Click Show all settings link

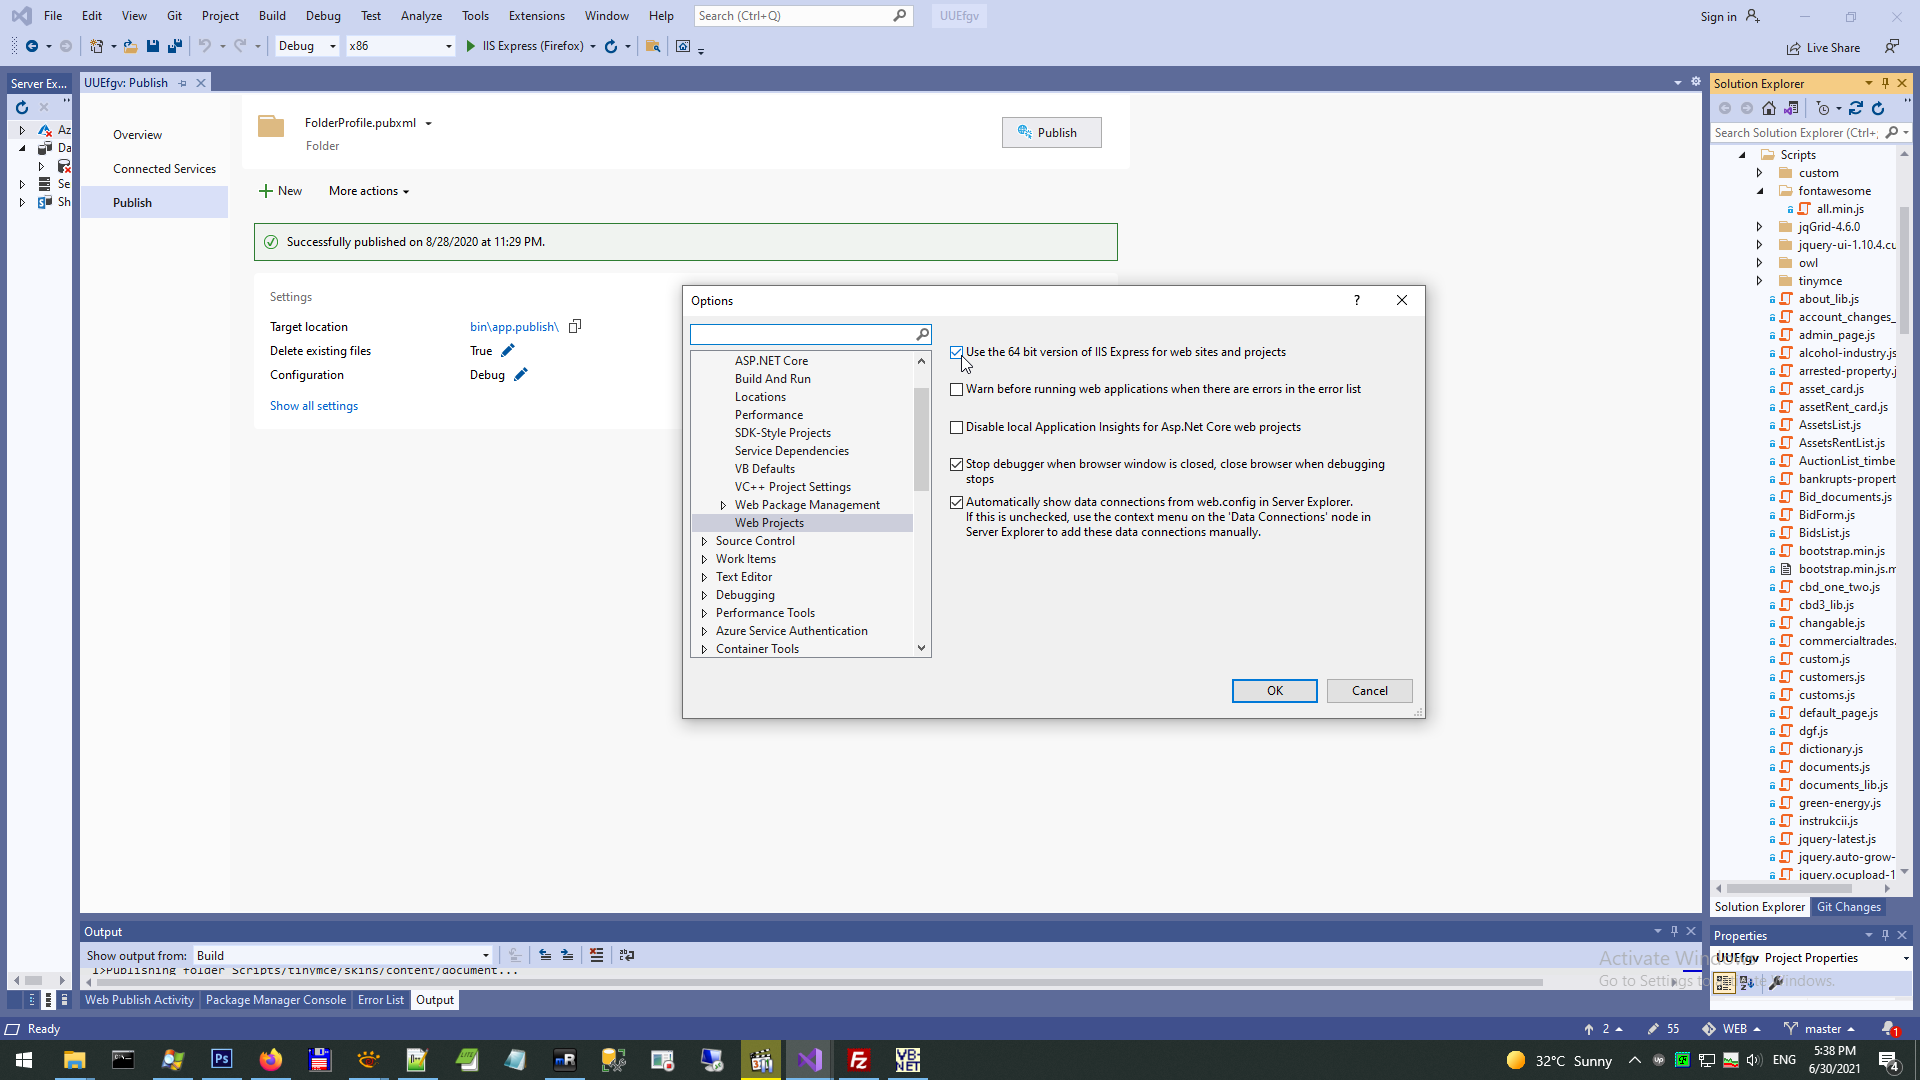(313, 406)
